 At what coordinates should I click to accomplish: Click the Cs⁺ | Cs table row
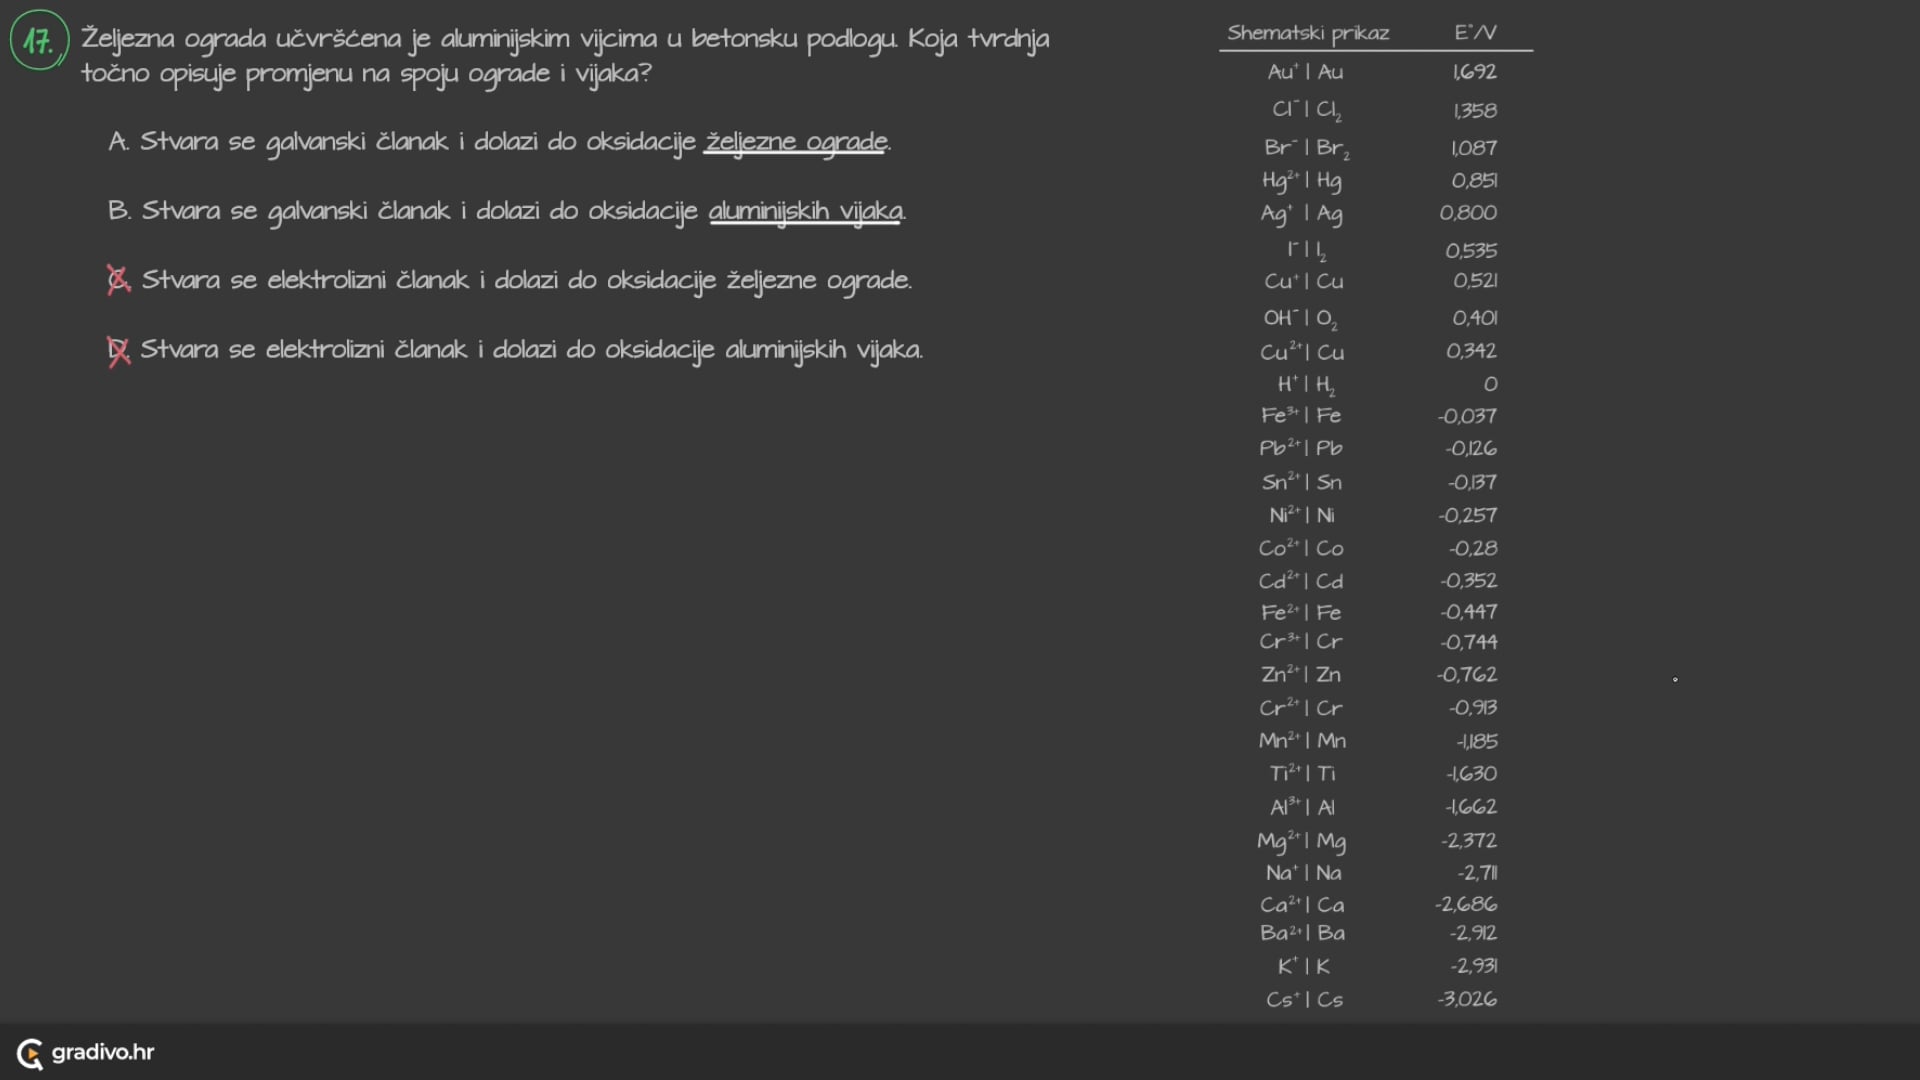[x=1304, y=999]
